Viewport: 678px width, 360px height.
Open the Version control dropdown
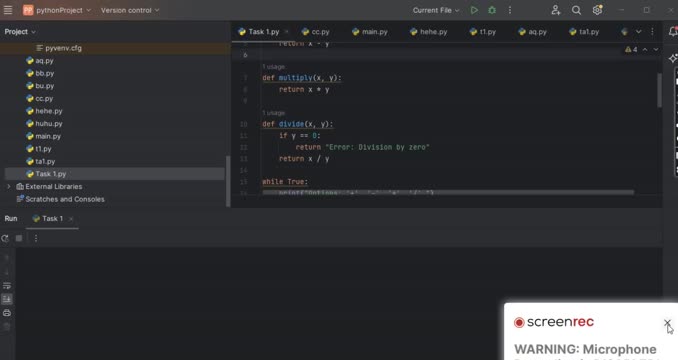point(130,10)
